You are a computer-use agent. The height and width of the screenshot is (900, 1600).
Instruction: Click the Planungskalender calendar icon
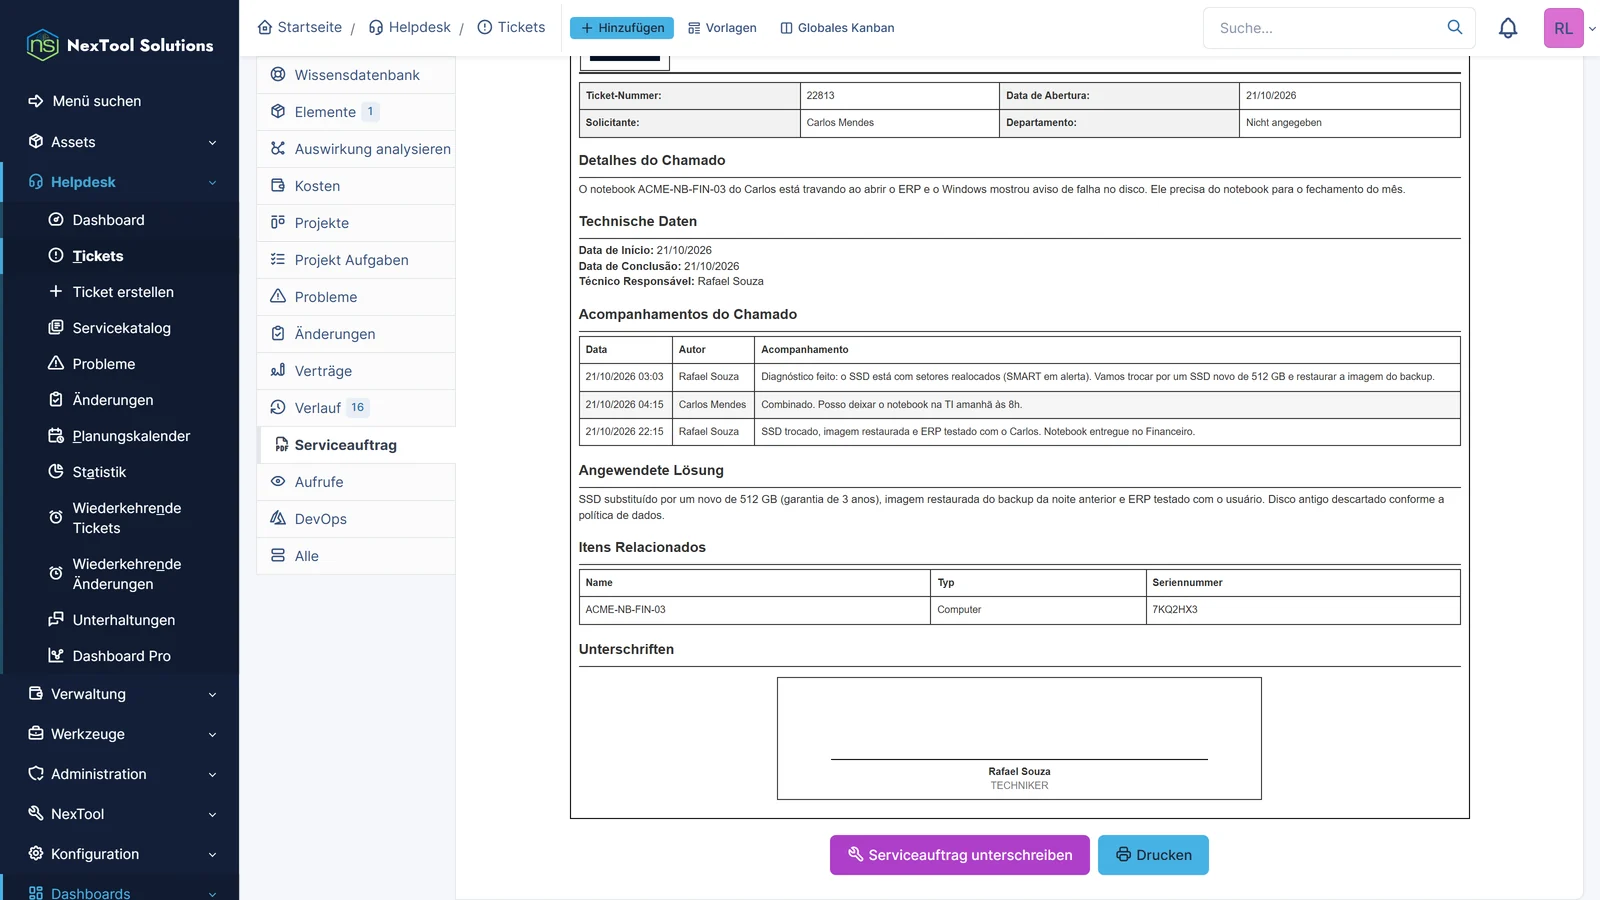[56, 436]
